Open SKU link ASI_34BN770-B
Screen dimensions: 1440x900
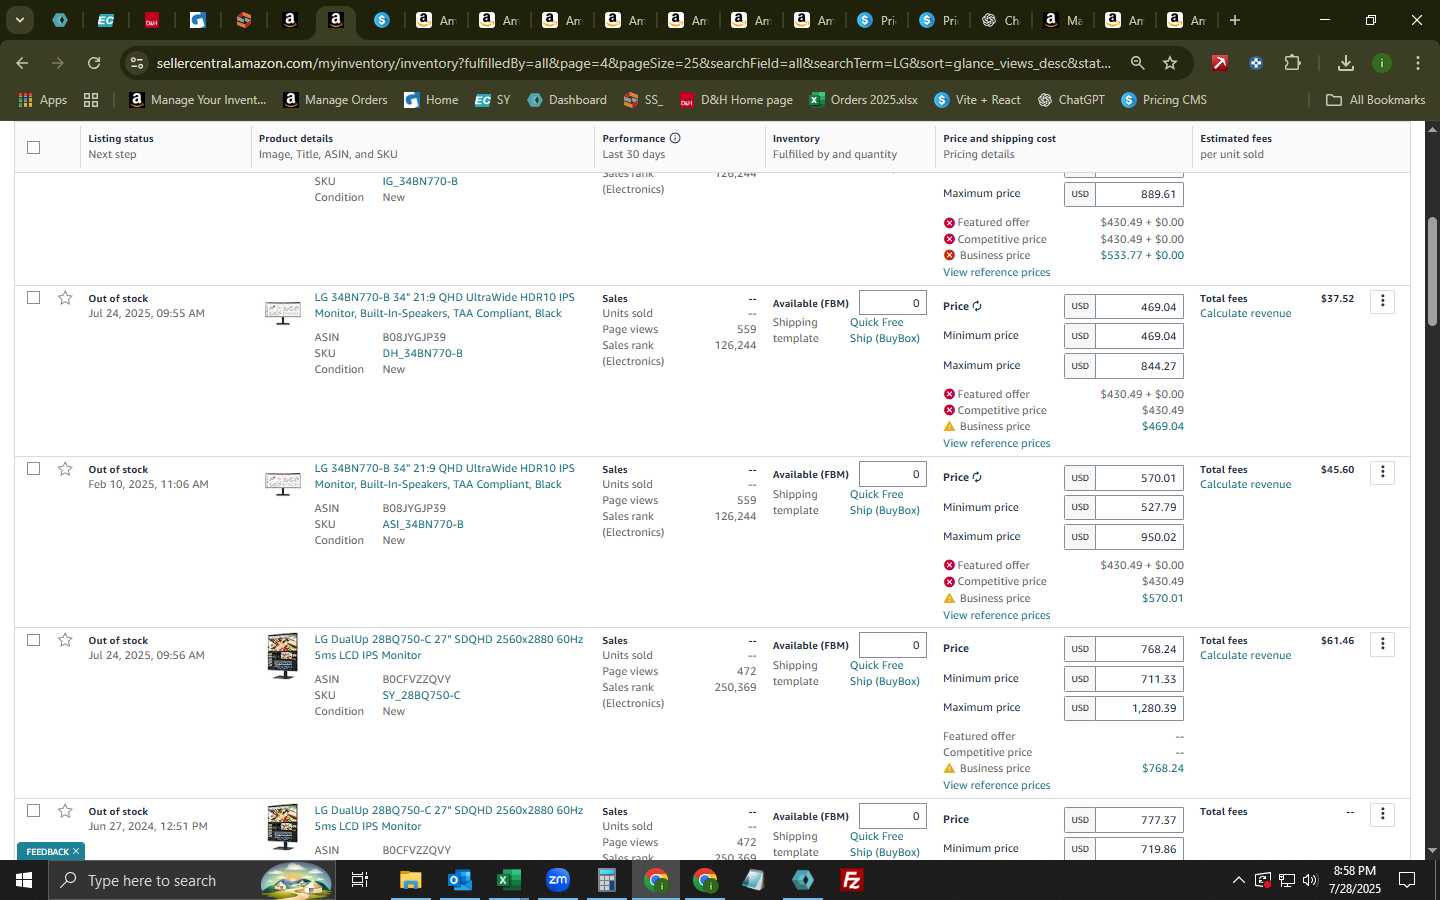click(x=422, y=524)
